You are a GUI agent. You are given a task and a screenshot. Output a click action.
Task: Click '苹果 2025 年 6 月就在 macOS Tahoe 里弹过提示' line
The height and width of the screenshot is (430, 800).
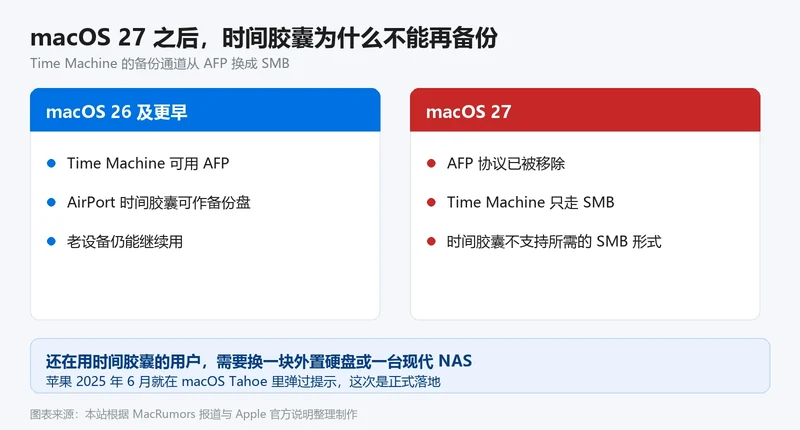242,382
